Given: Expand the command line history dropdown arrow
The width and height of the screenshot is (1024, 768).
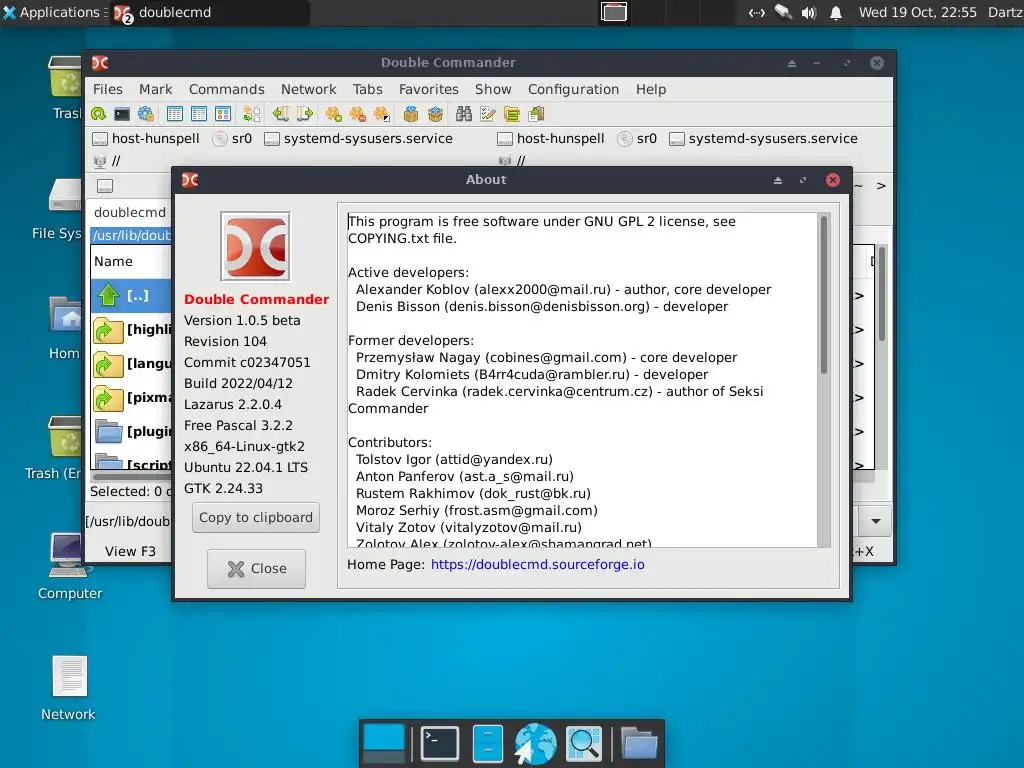Looking at the screenshot, I should point(876,521).
